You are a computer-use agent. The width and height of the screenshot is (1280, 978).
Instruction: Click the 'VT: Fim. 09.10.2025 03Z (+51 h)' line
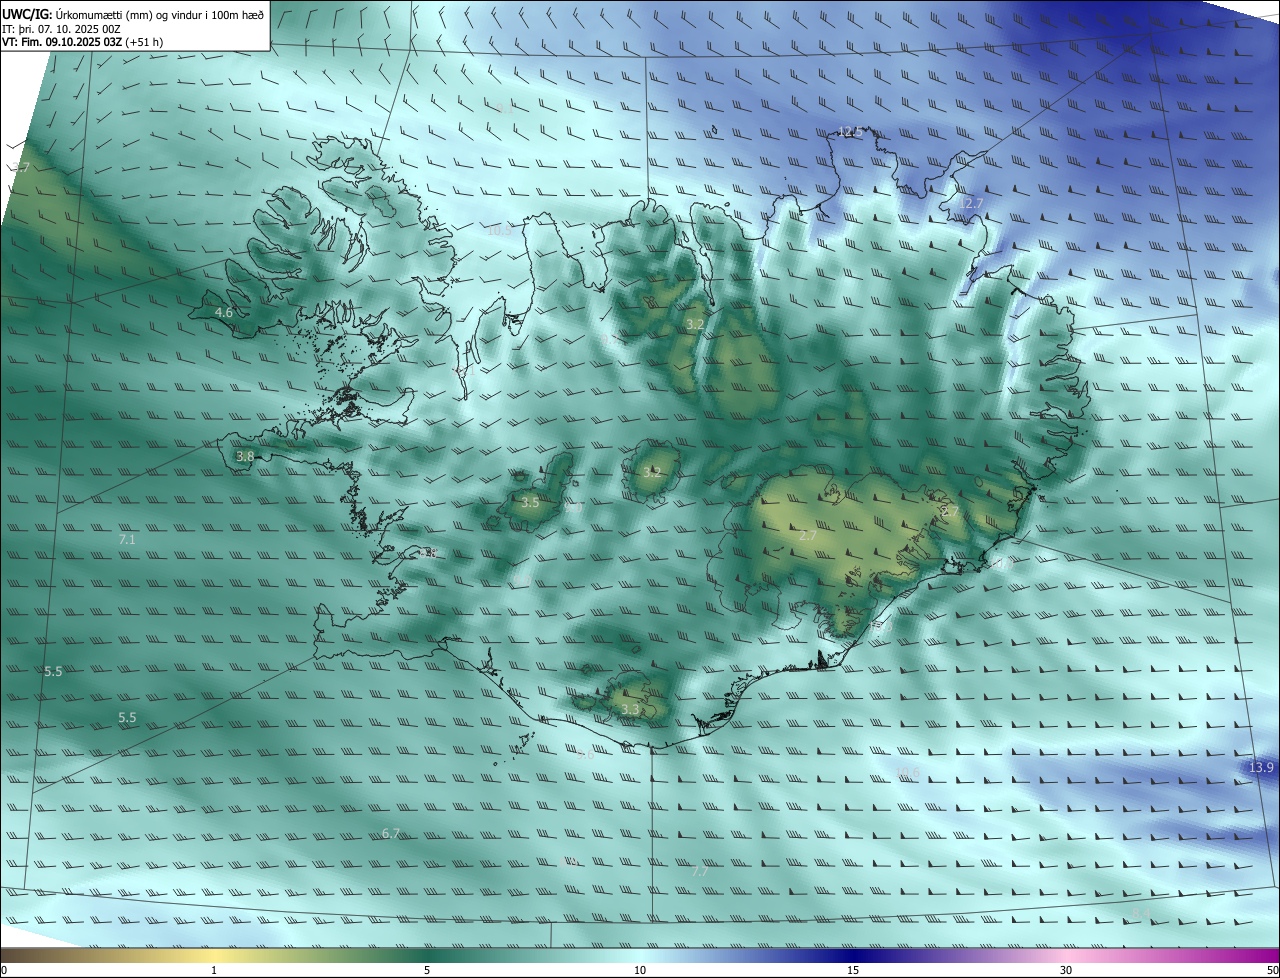[83, 42]
